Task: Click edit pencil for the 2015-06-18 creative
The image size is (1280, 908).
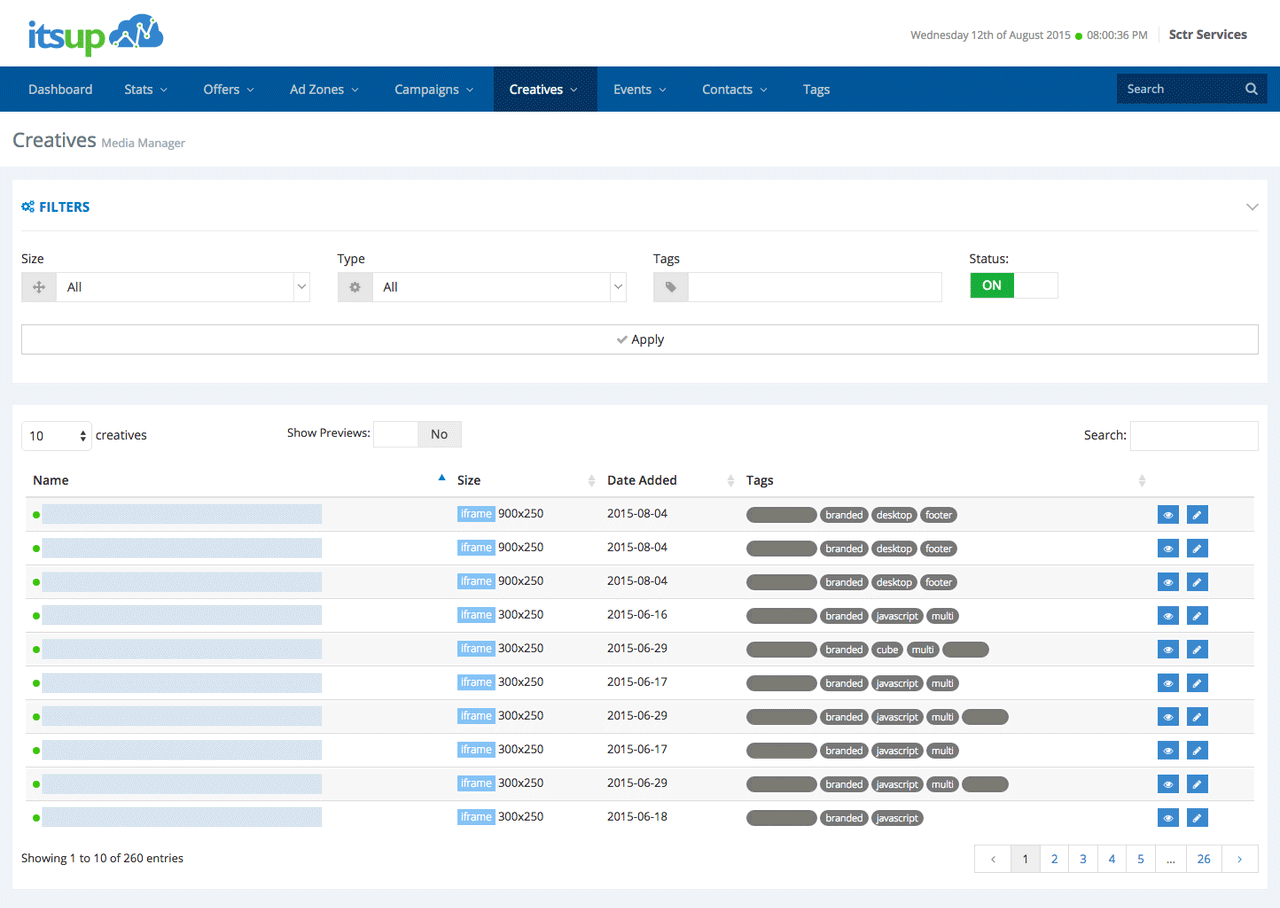Action: [1197, 818]
